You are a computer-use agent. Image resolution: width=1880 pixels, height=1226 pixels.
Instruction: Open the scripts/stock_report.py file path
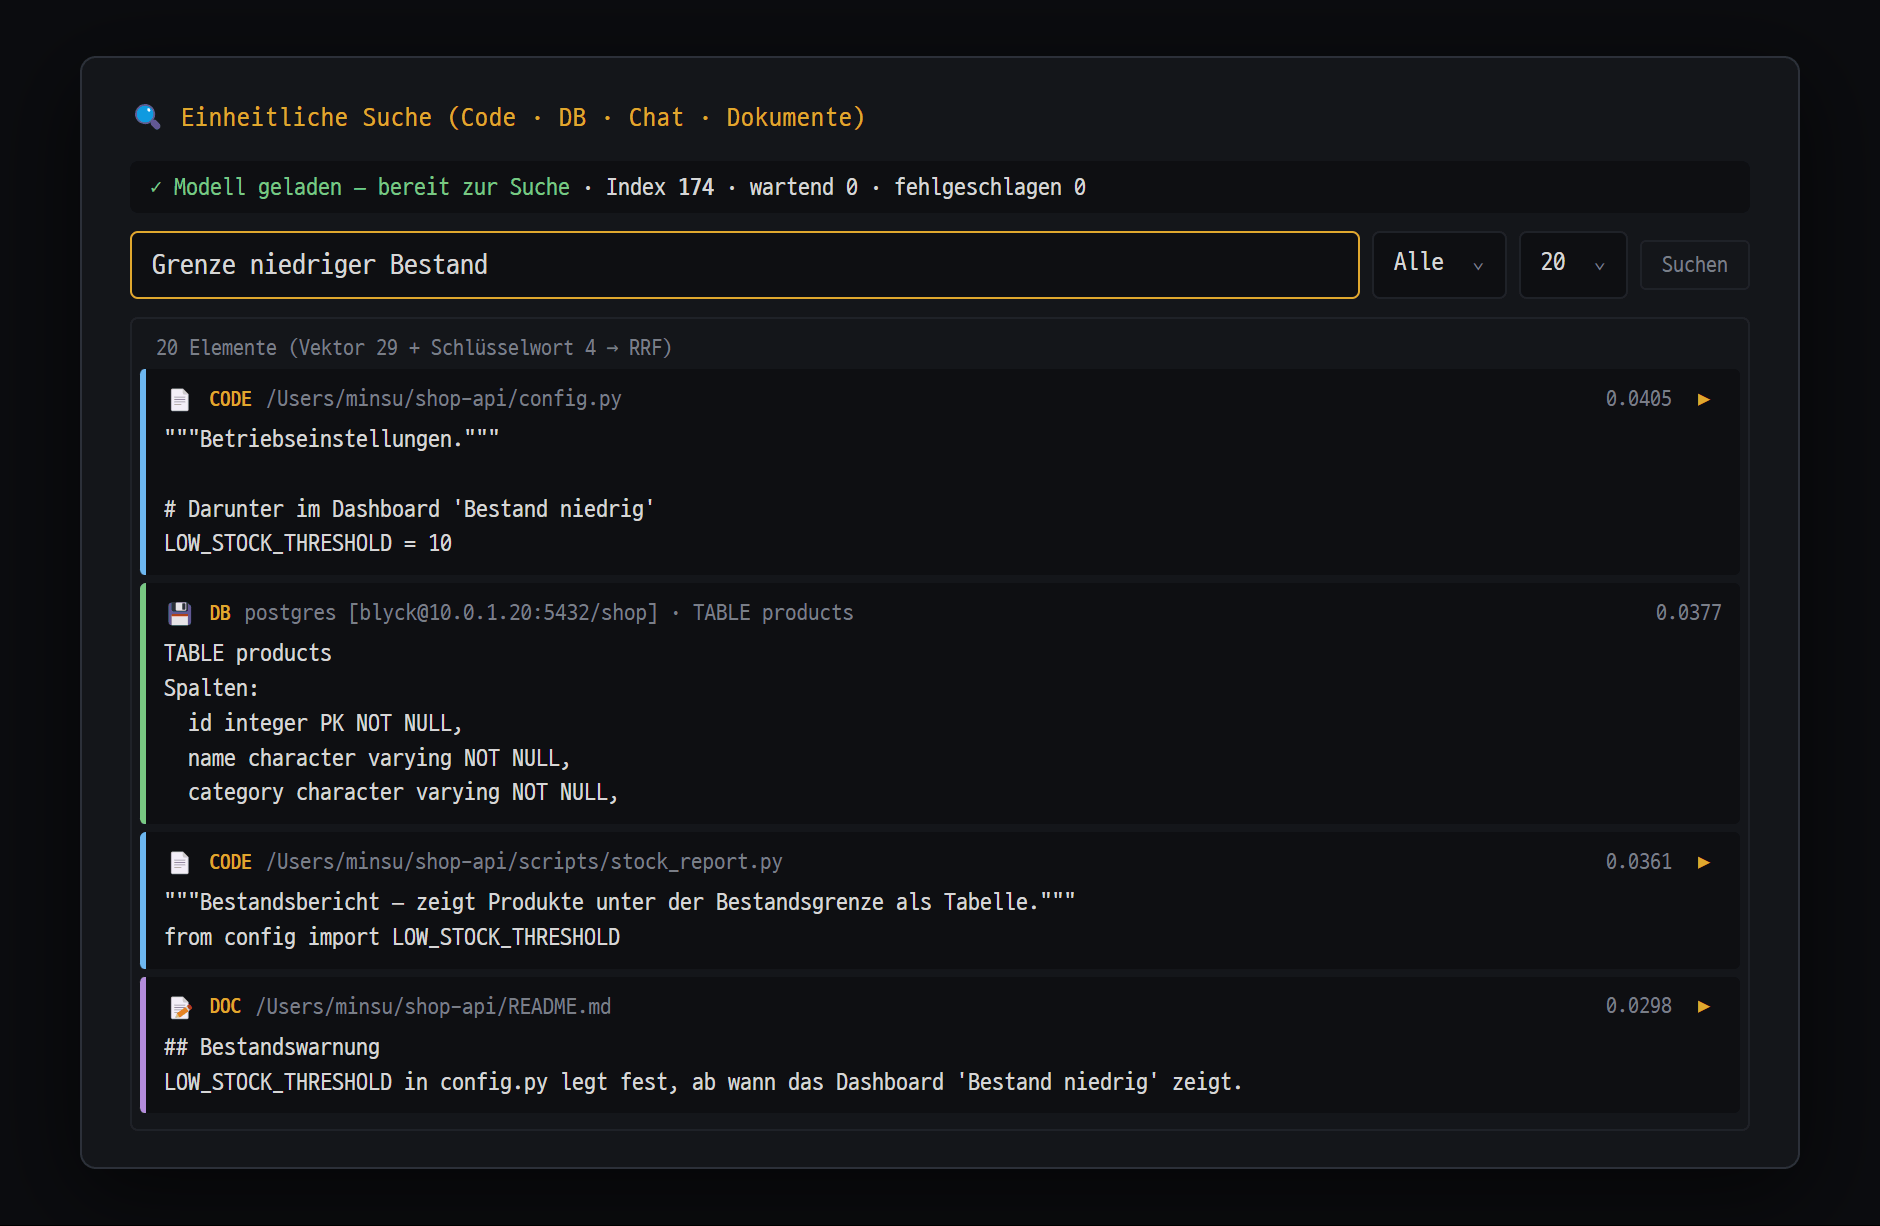[x=524, y=862]
